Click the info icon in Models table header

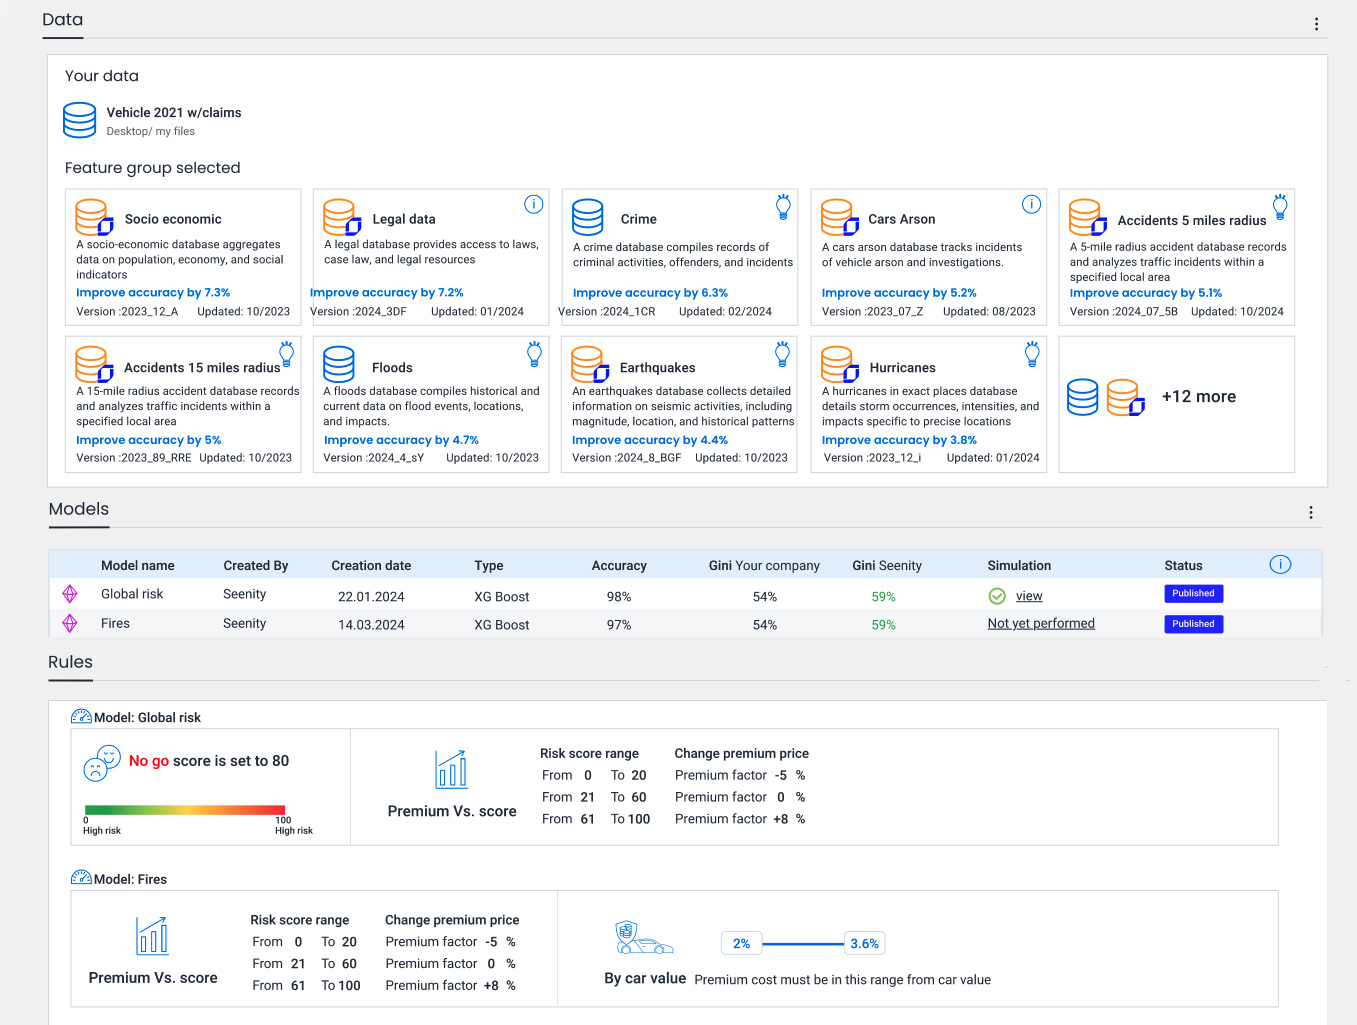tap(1280, 564)
